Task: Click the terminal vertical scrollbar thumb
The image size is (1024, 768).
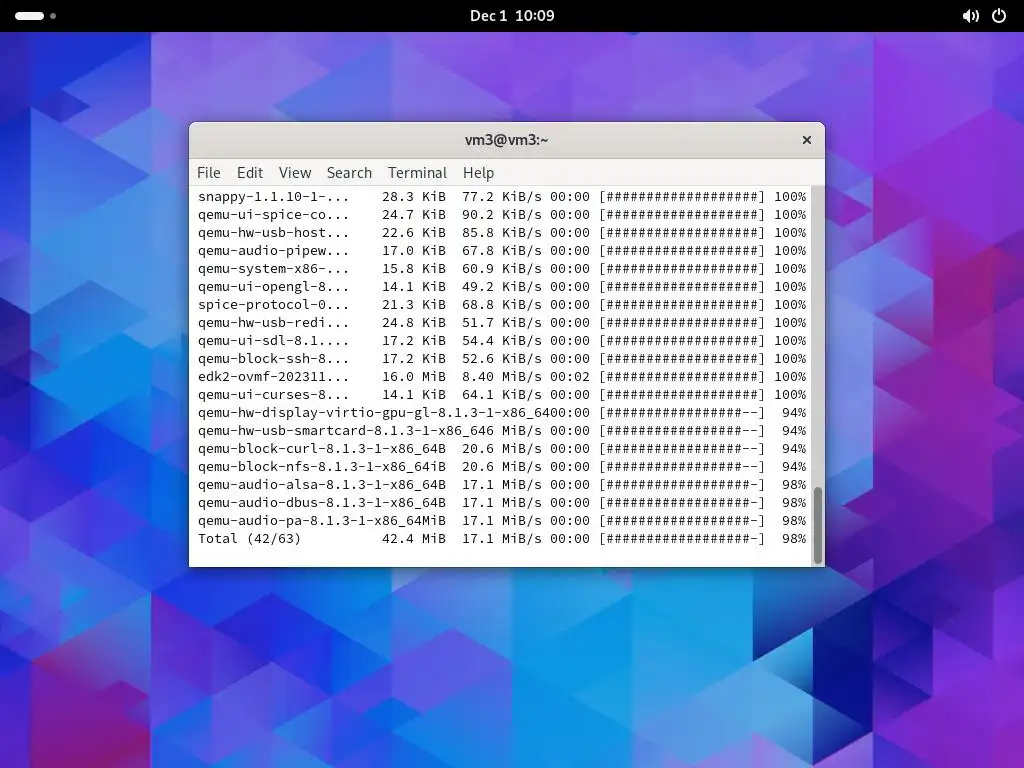Action: coord(817,524)
